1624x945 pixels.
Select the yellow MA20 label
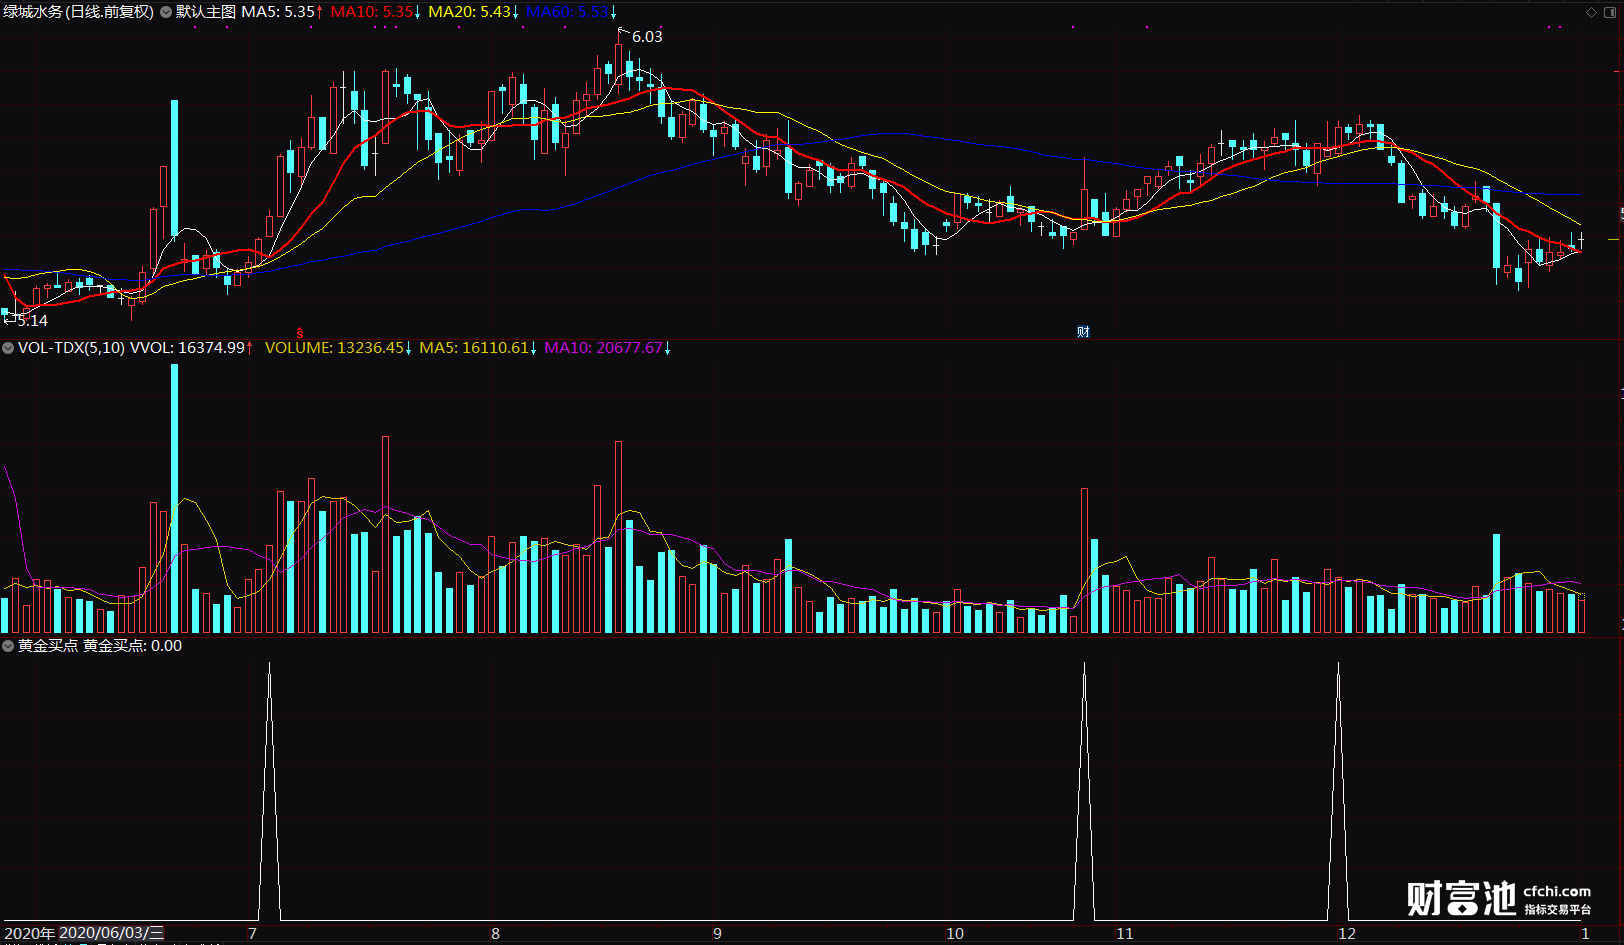[469, 12]
